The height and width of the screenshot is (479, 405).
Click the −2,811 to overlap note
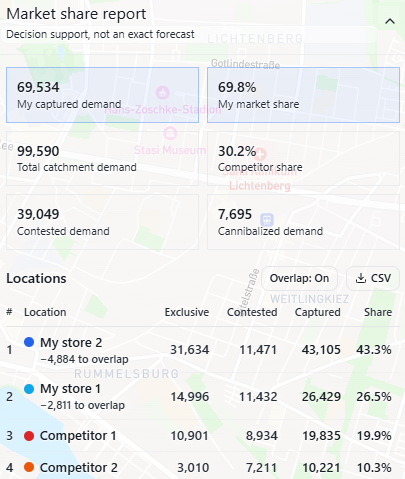click(x=83, y=405)
